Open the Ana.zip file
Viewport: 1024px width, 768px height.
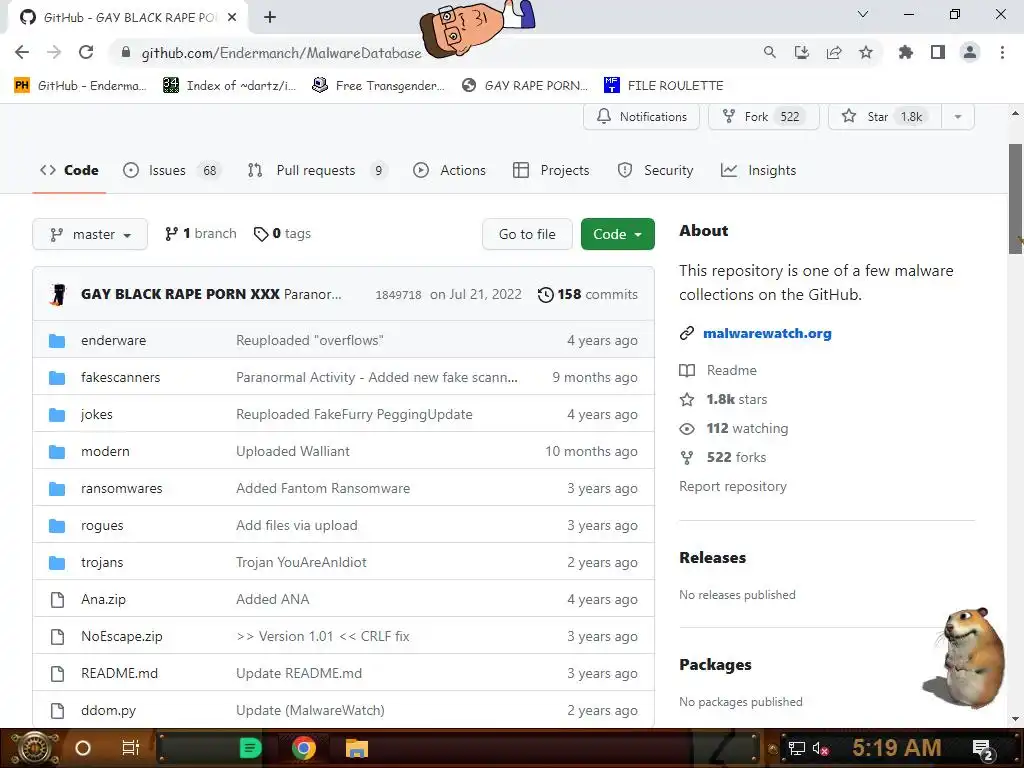pyautogui.click(x=103, y=600)
